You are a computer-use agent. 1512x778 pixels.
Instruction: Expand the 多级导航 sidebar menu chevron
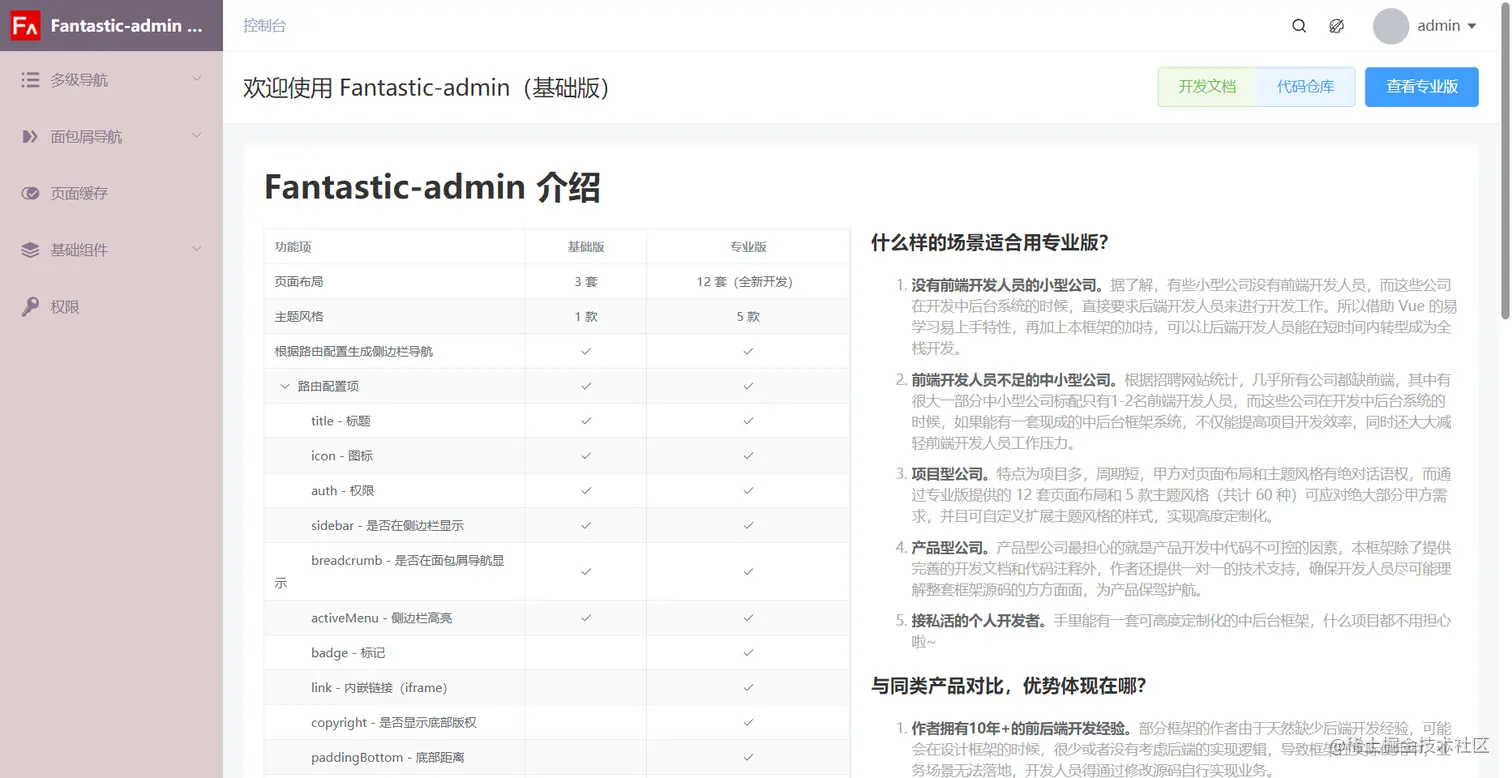(196, 79)
